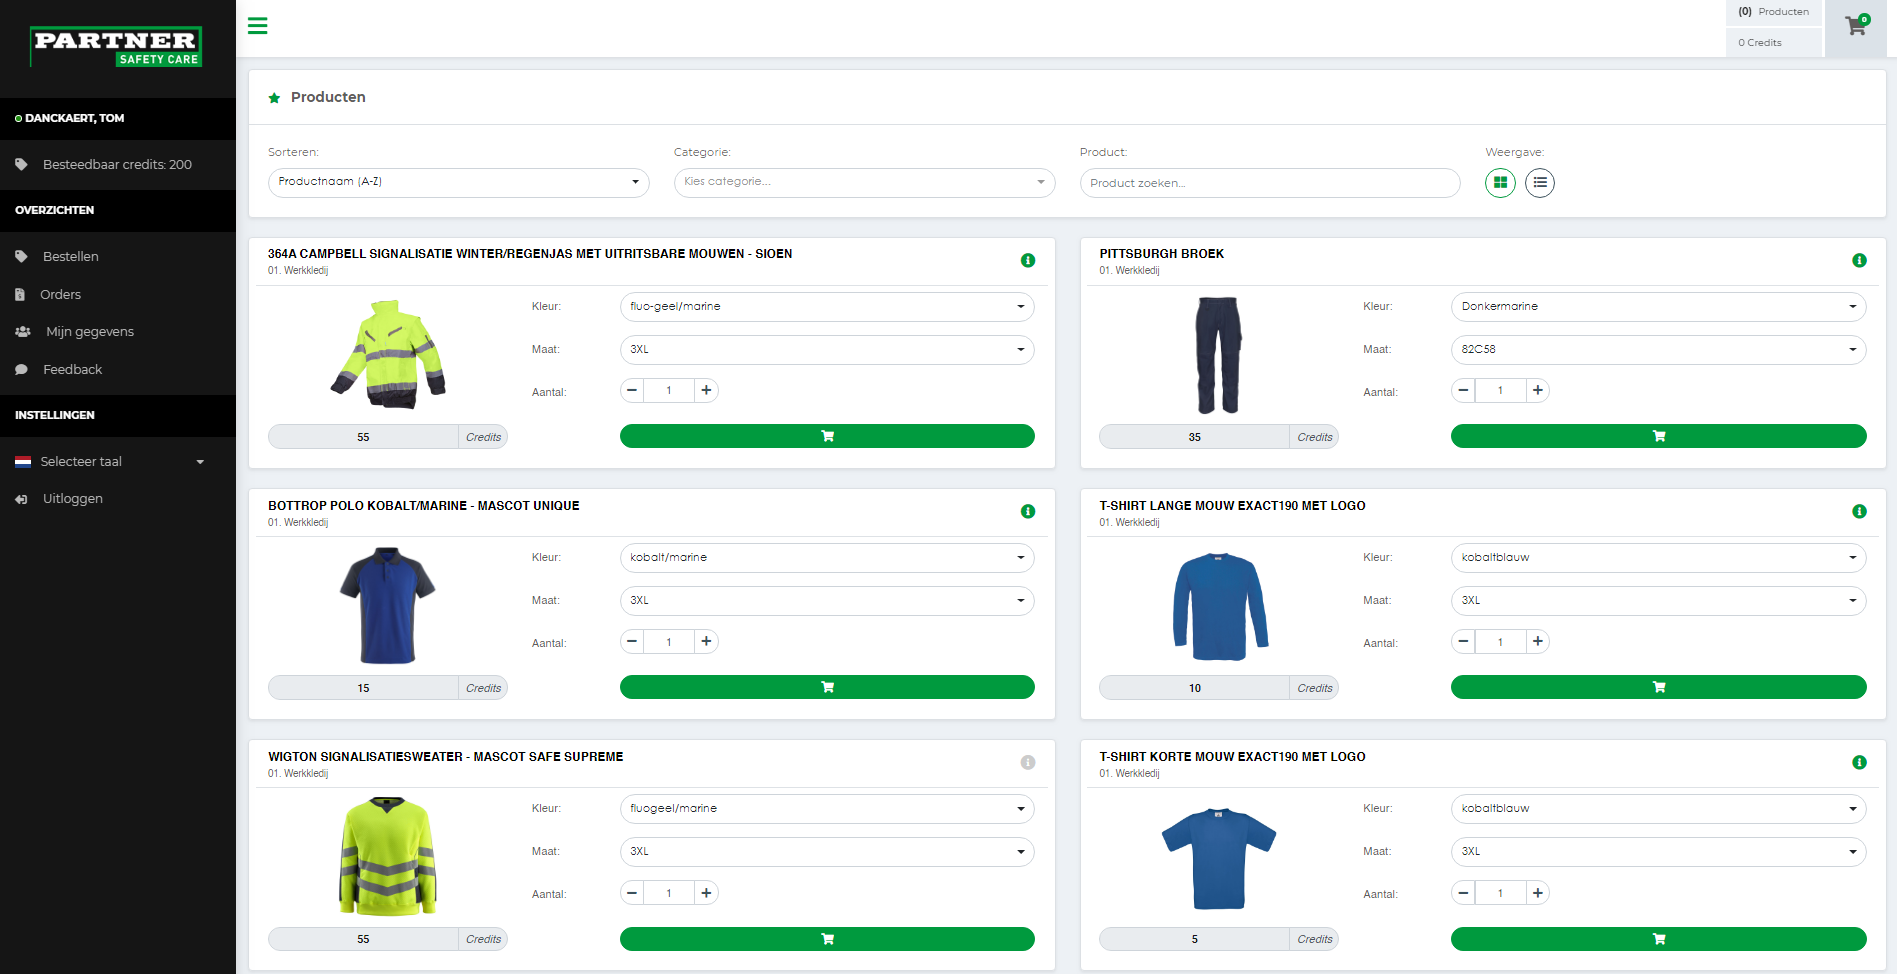Open kobalt/marine color dropdown for Bottrop Polo

coord(827,558)
